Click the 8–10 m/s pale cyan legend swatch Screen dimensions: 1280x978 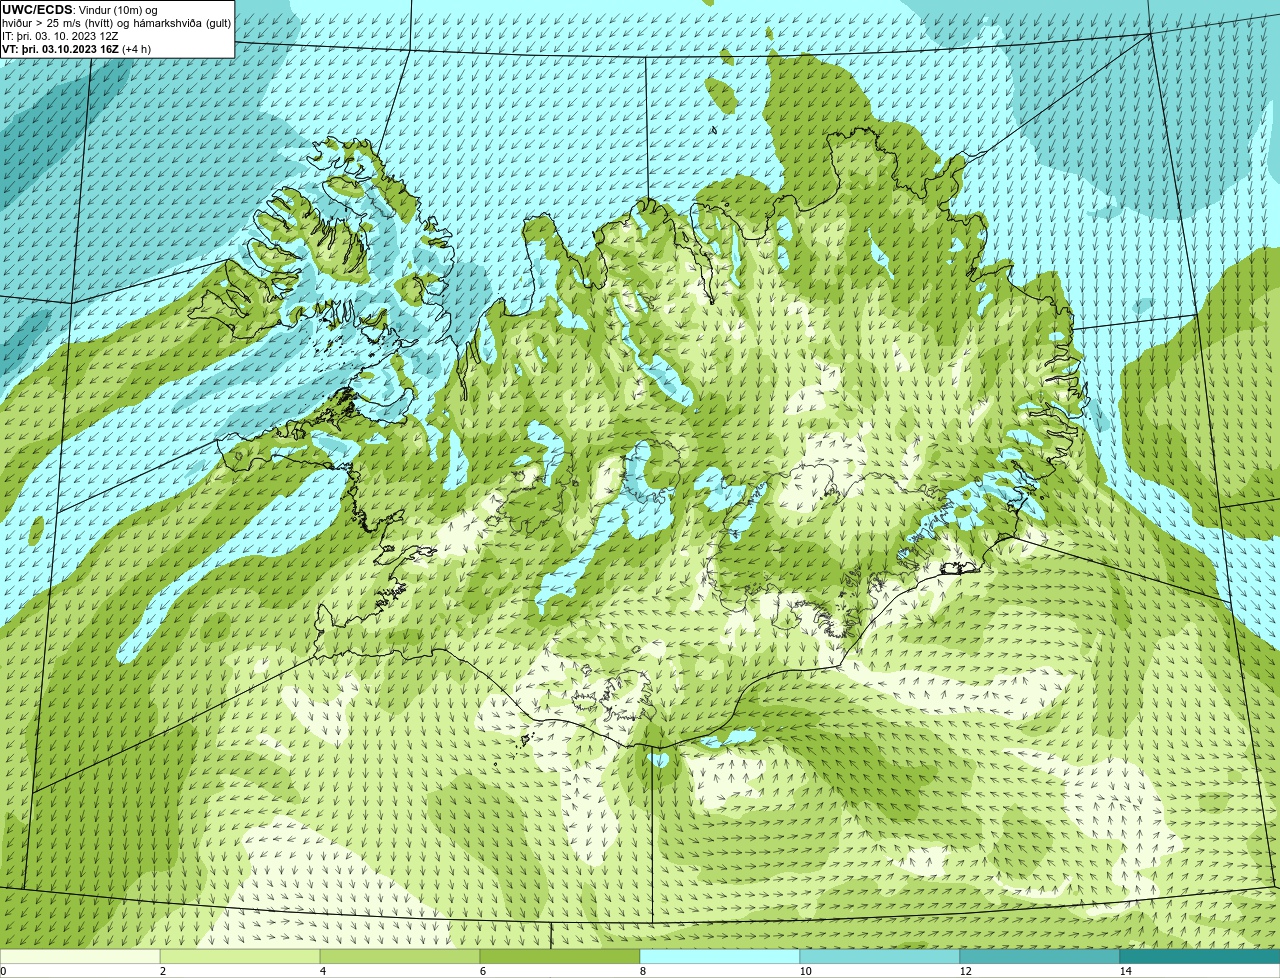click(720, 957)
